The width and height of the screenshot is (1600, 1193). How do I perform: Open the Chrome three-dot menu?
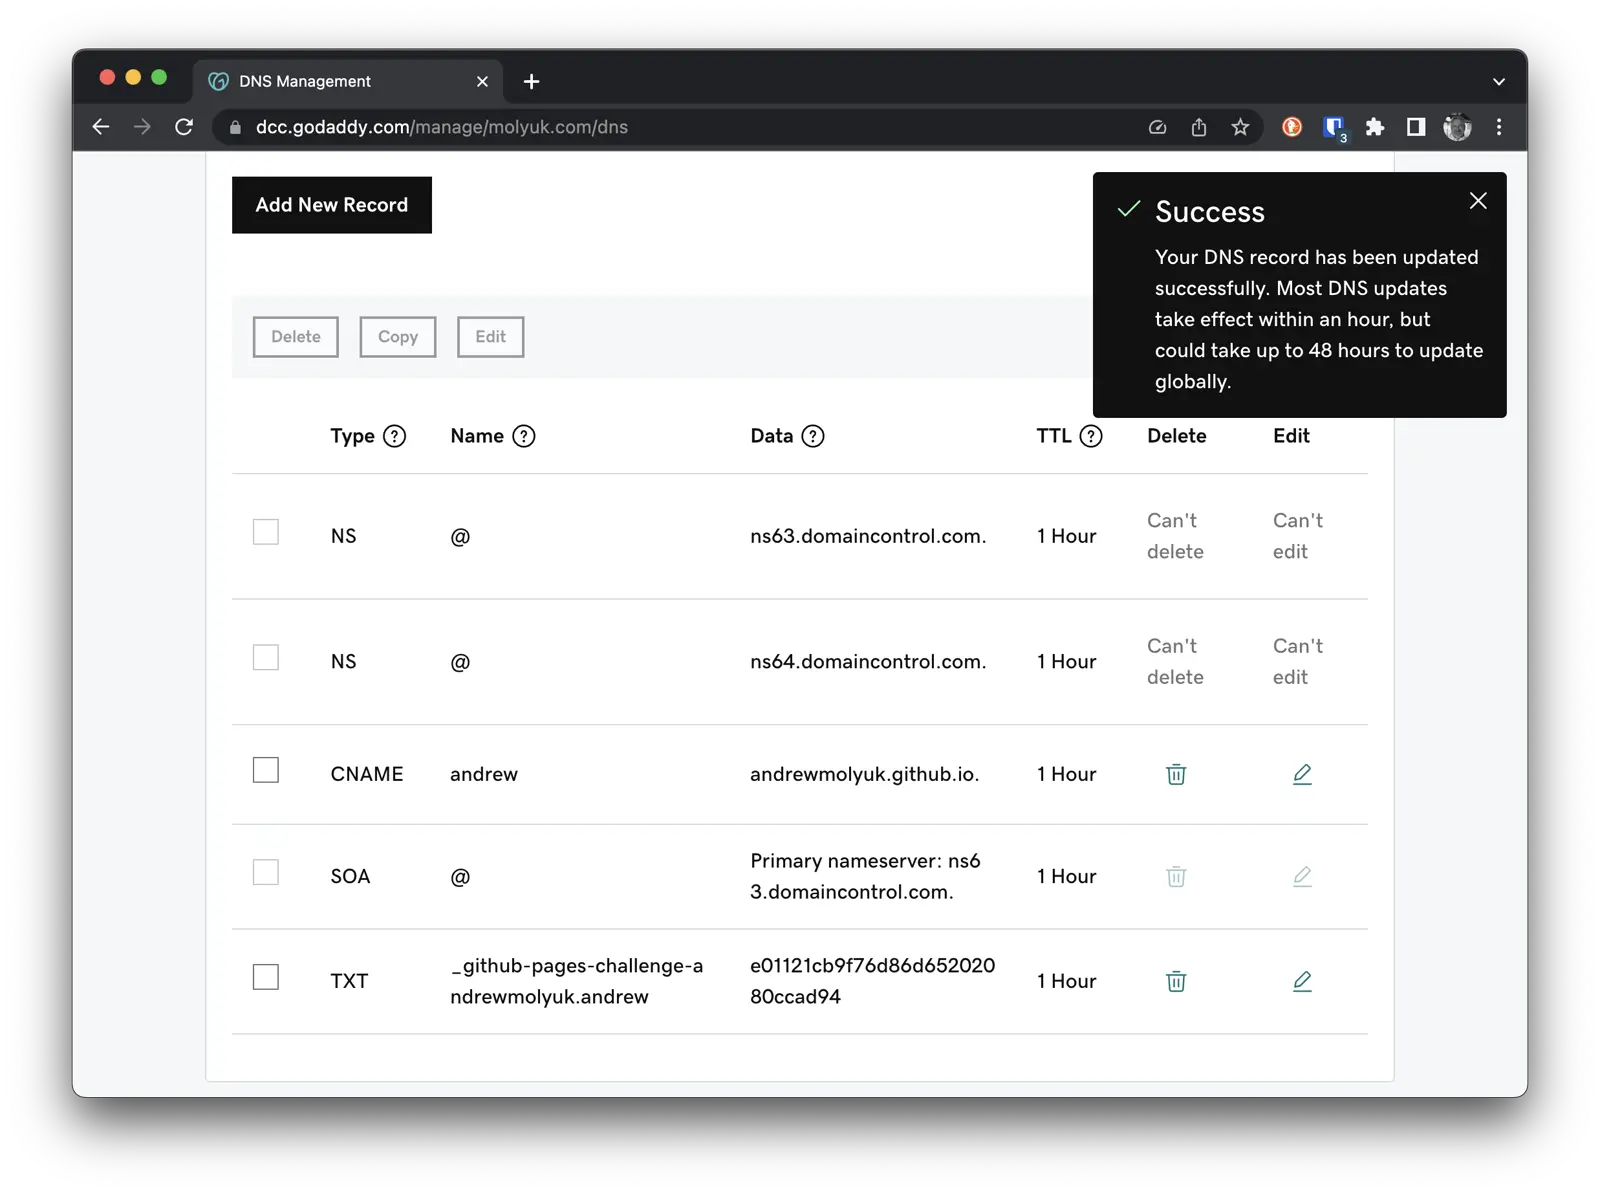[1498, 127]
